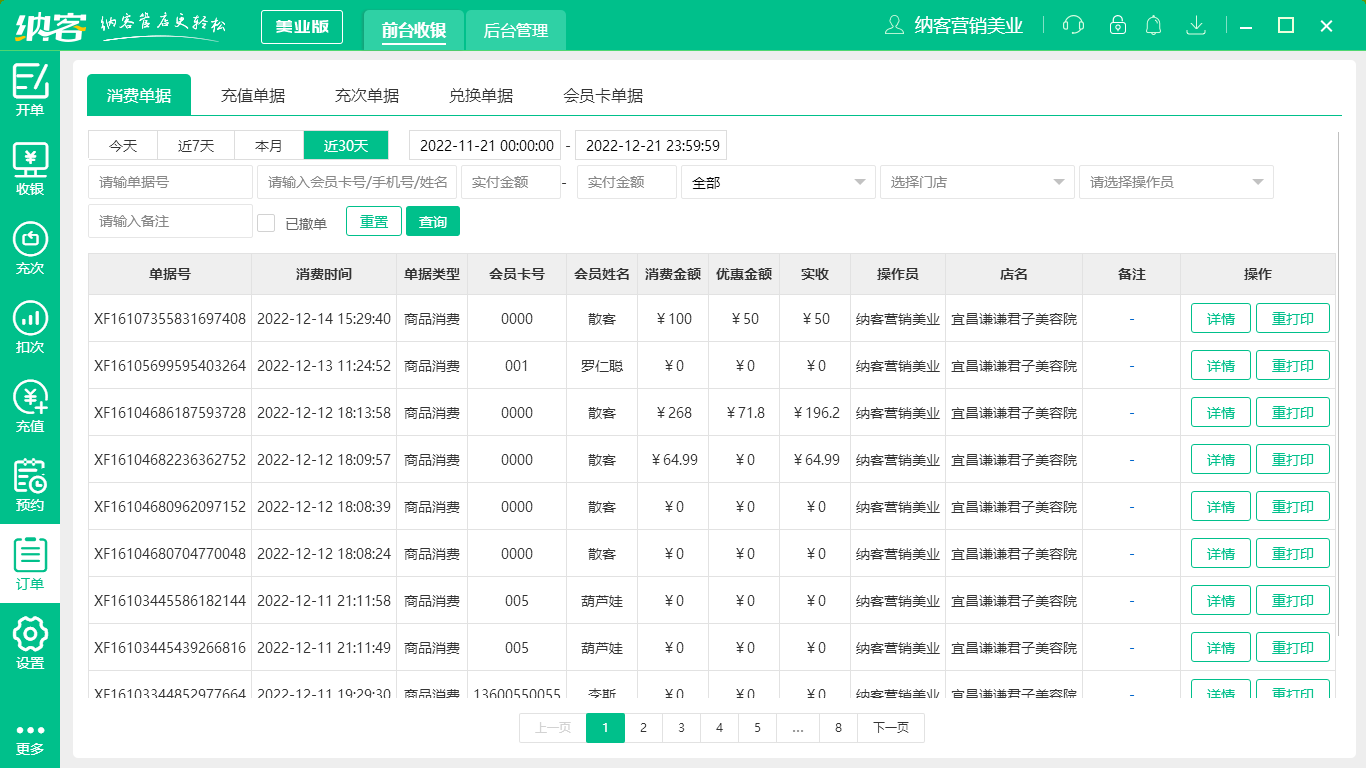Open the 开单 (billing) sidebar icon

30,88
